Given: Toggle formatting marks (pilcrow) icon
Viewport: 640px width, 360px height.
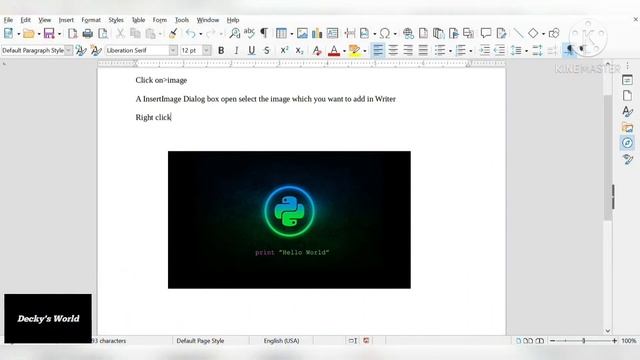Looking at the screenshot, I should [x=264, y=33].
